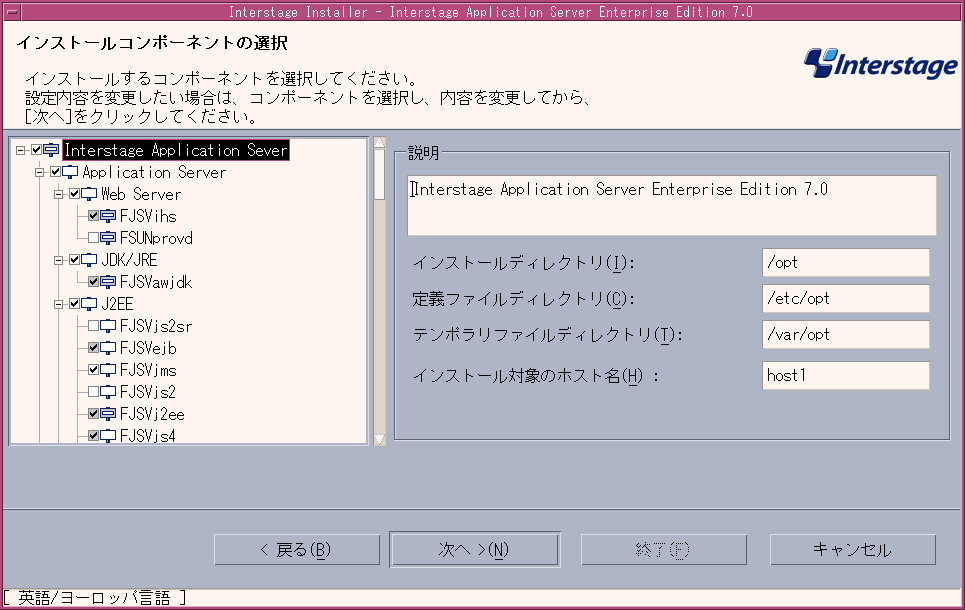The image size is (965, 610).
Task: Click the FJSVj2ee package icon
Action: (108, 414)
